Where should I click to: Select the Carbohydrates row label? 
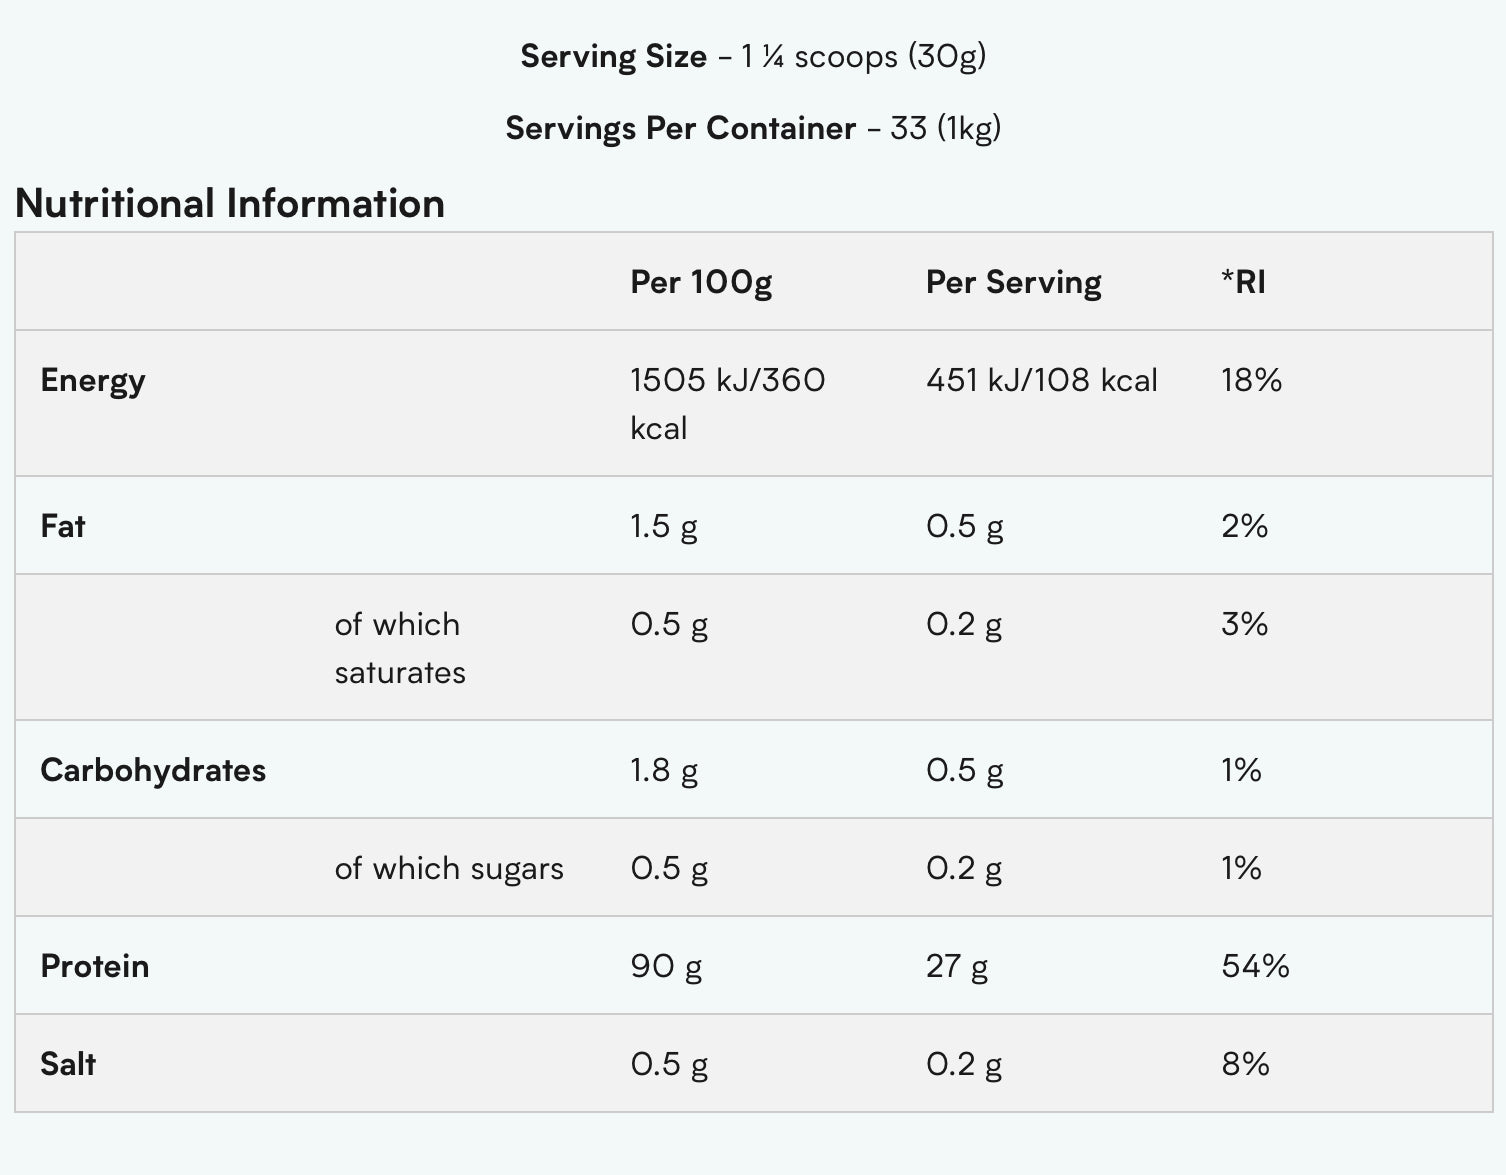[153, 770]
